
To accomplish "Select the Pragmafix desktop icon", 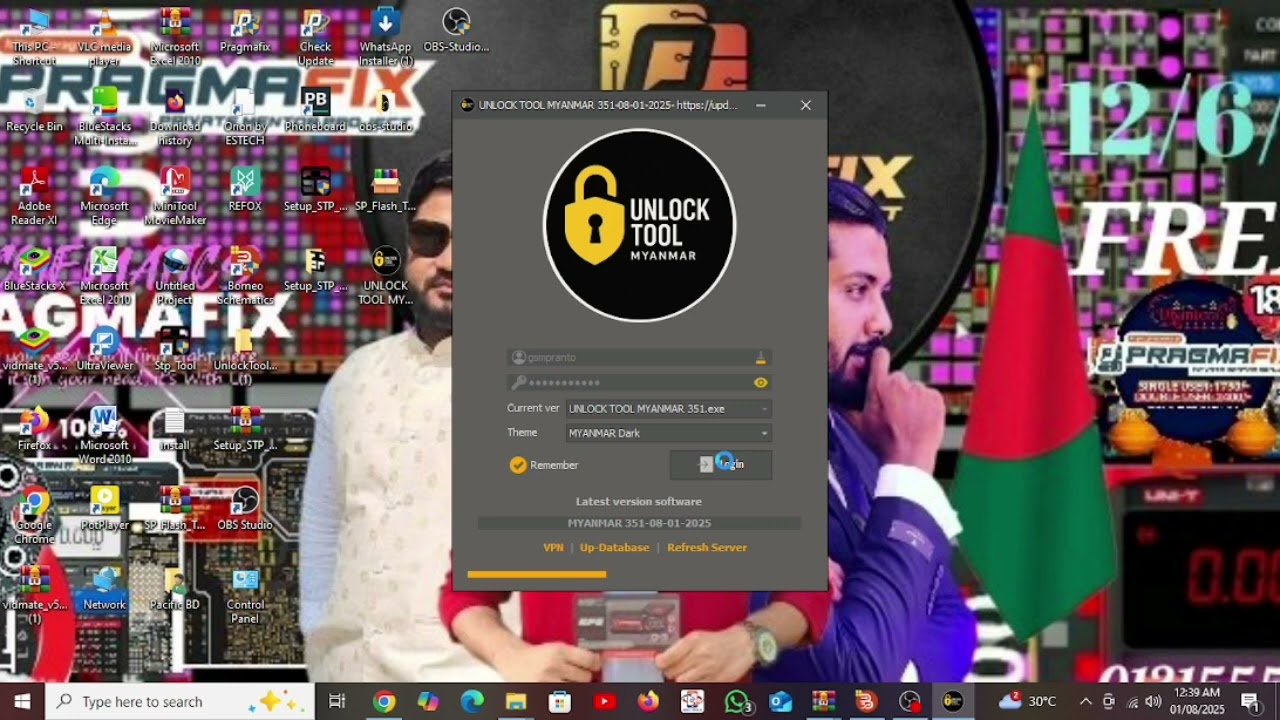I will pos(245,30).
